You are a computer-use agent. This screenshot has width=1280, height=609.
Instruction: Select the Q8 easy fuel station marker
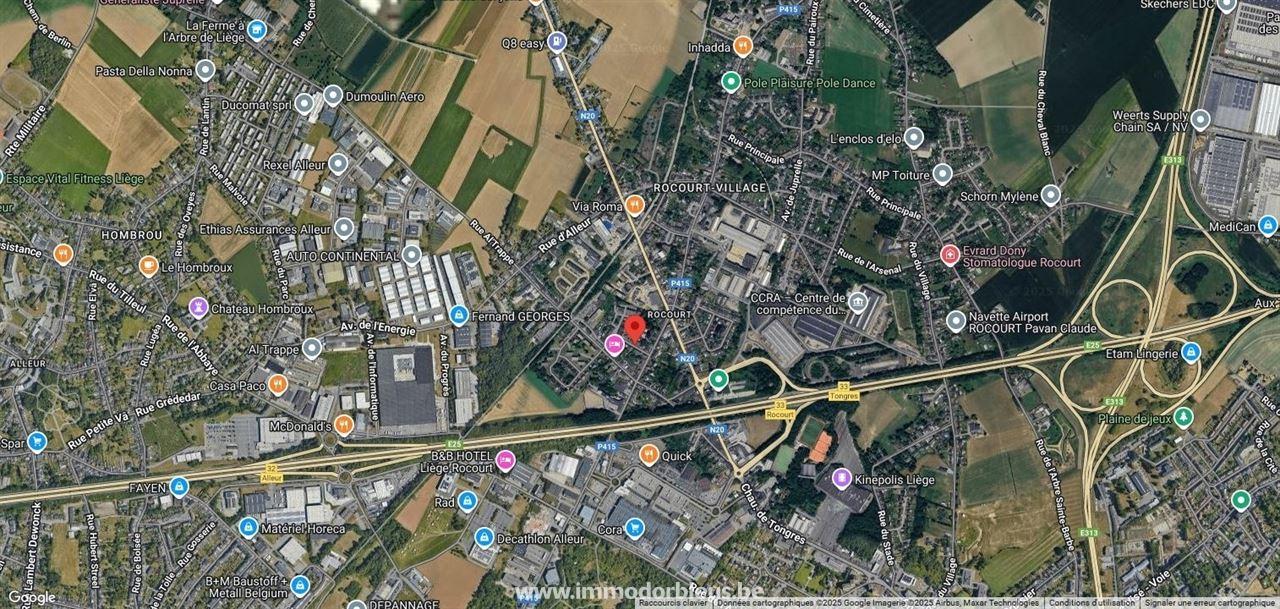coord(557,42)
